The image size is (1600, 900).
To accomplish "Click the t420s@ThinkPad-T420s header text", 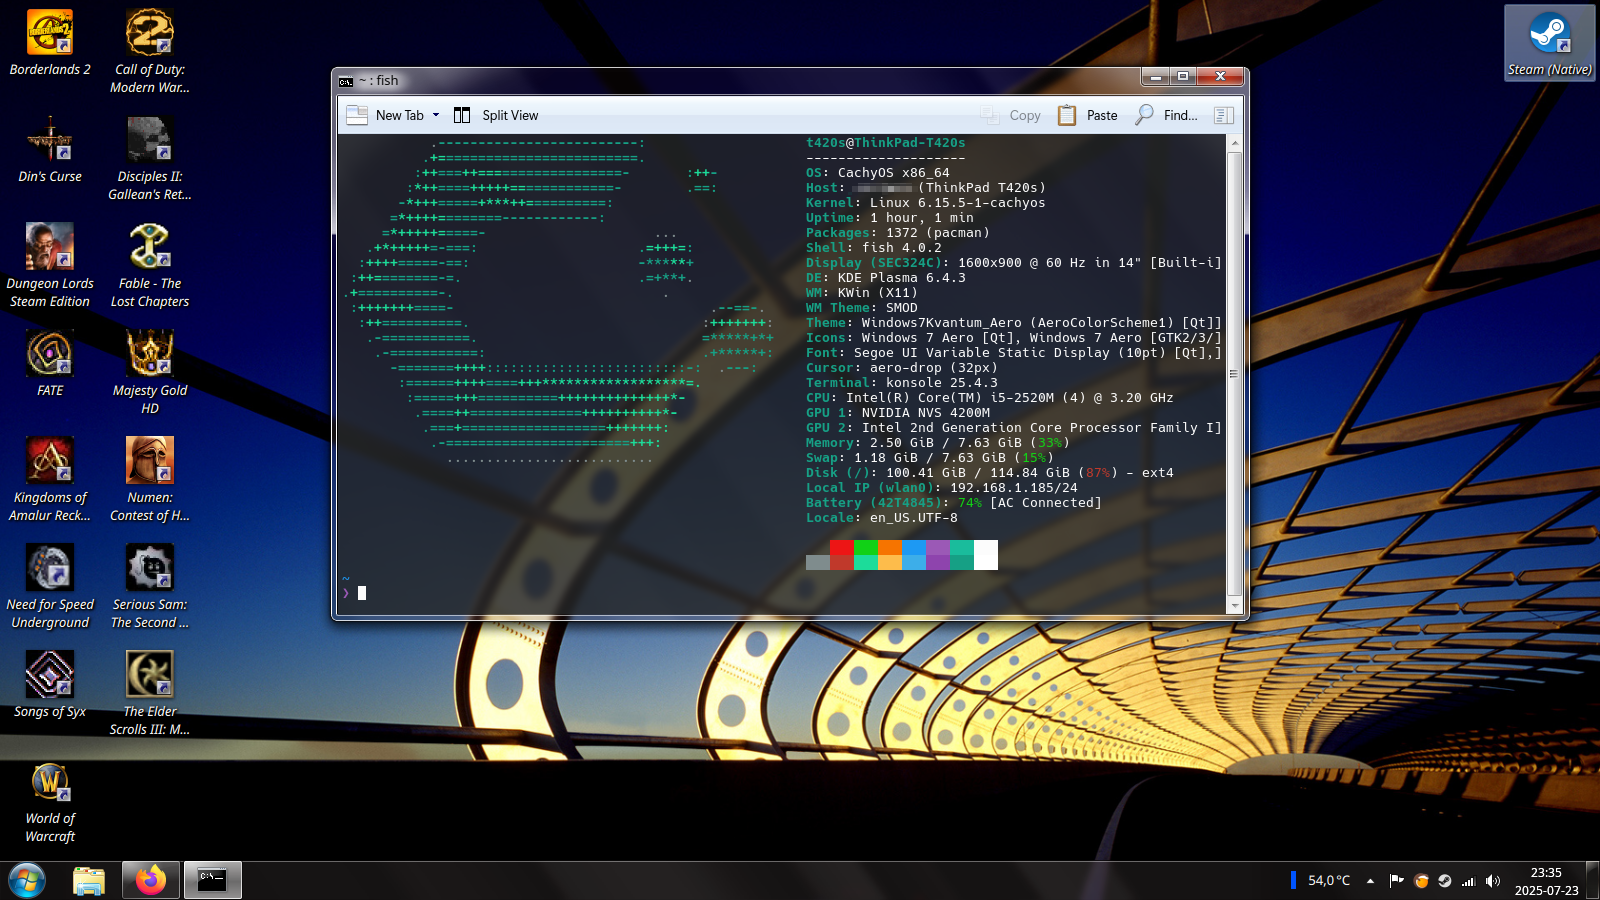I will tap(886, 143).
